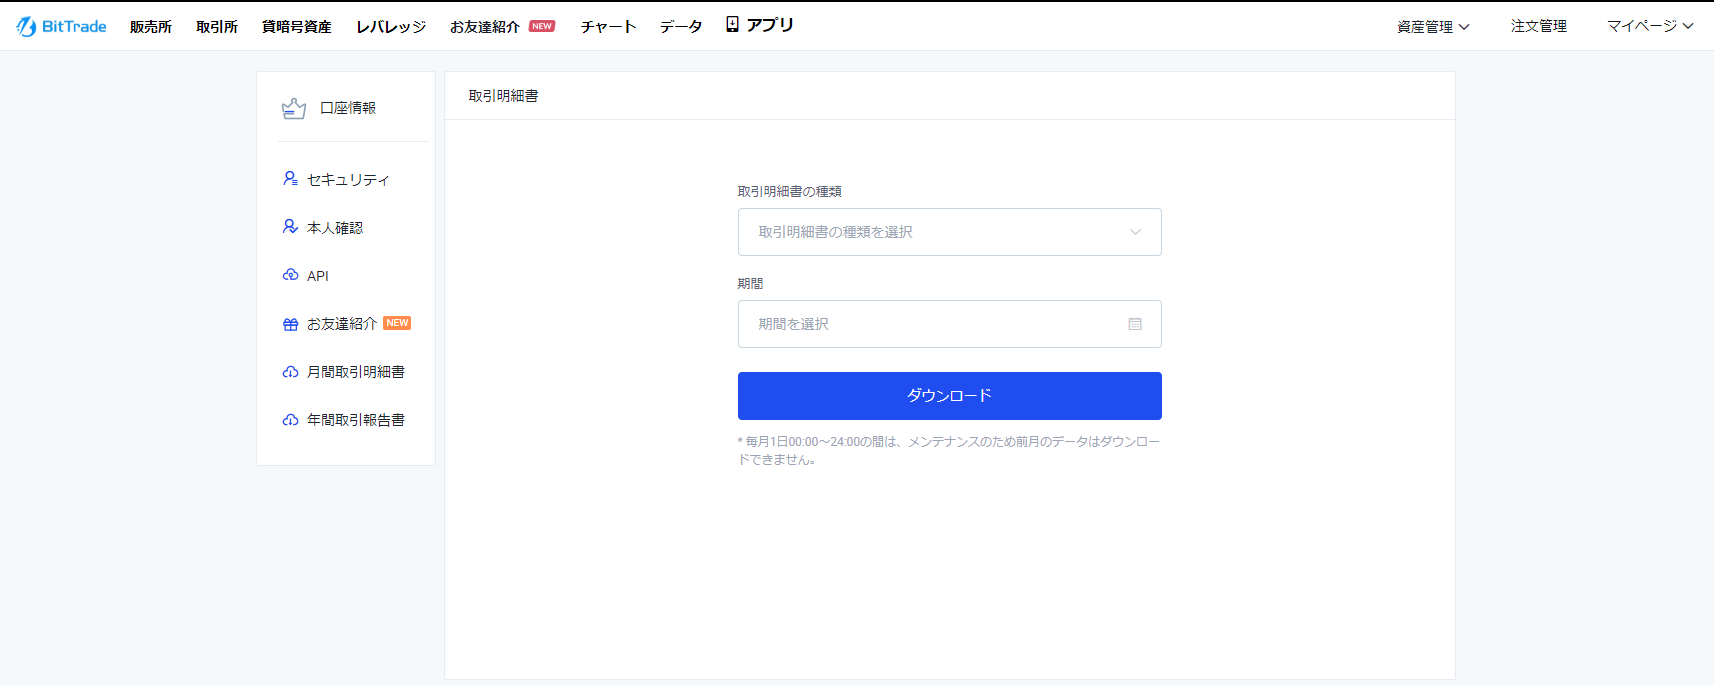Click the 年間取引報告書 download cloud icon

click(x=290, y=420)
